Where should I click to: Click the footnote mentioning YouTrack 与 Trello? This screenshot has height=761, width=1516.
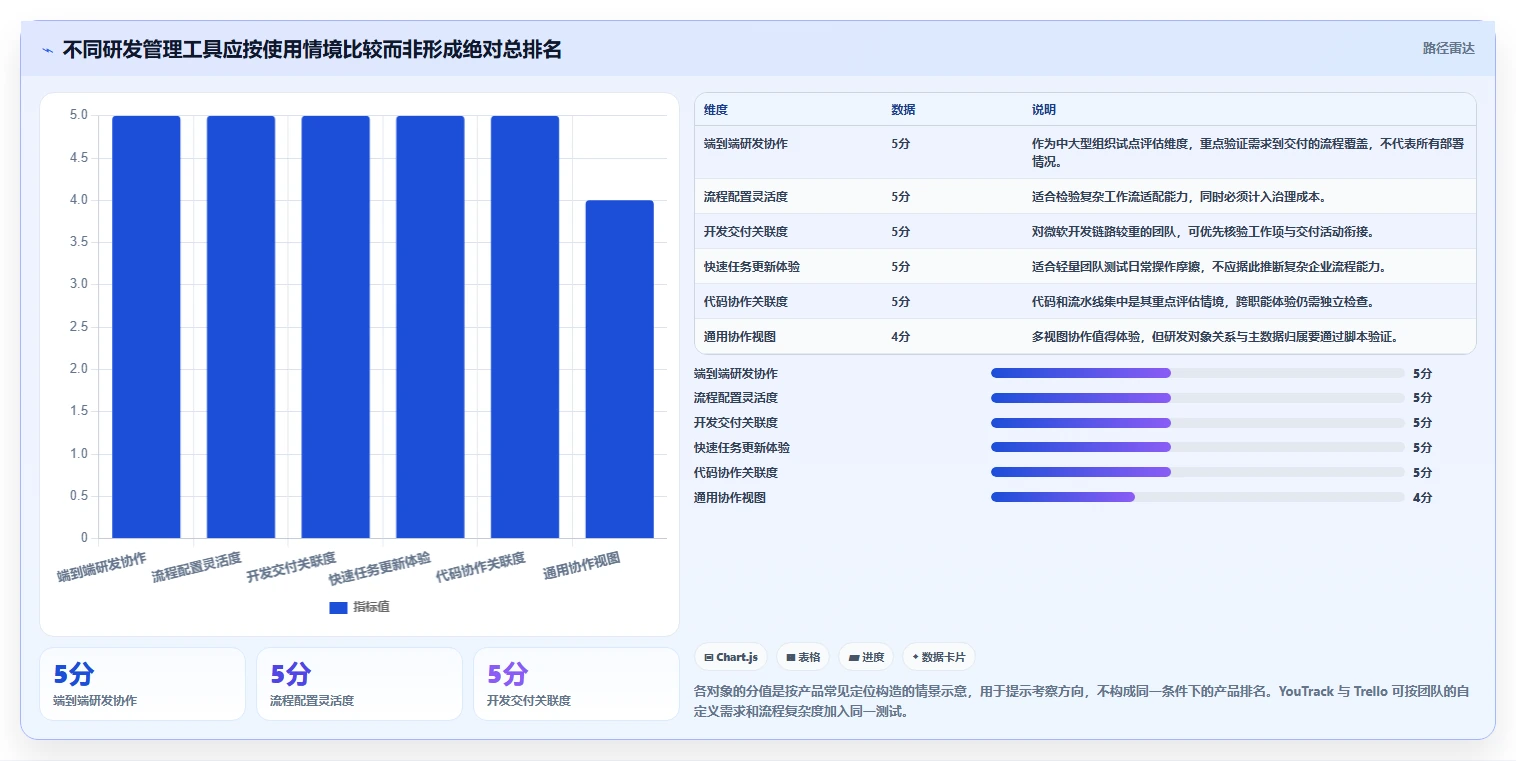1081,702
